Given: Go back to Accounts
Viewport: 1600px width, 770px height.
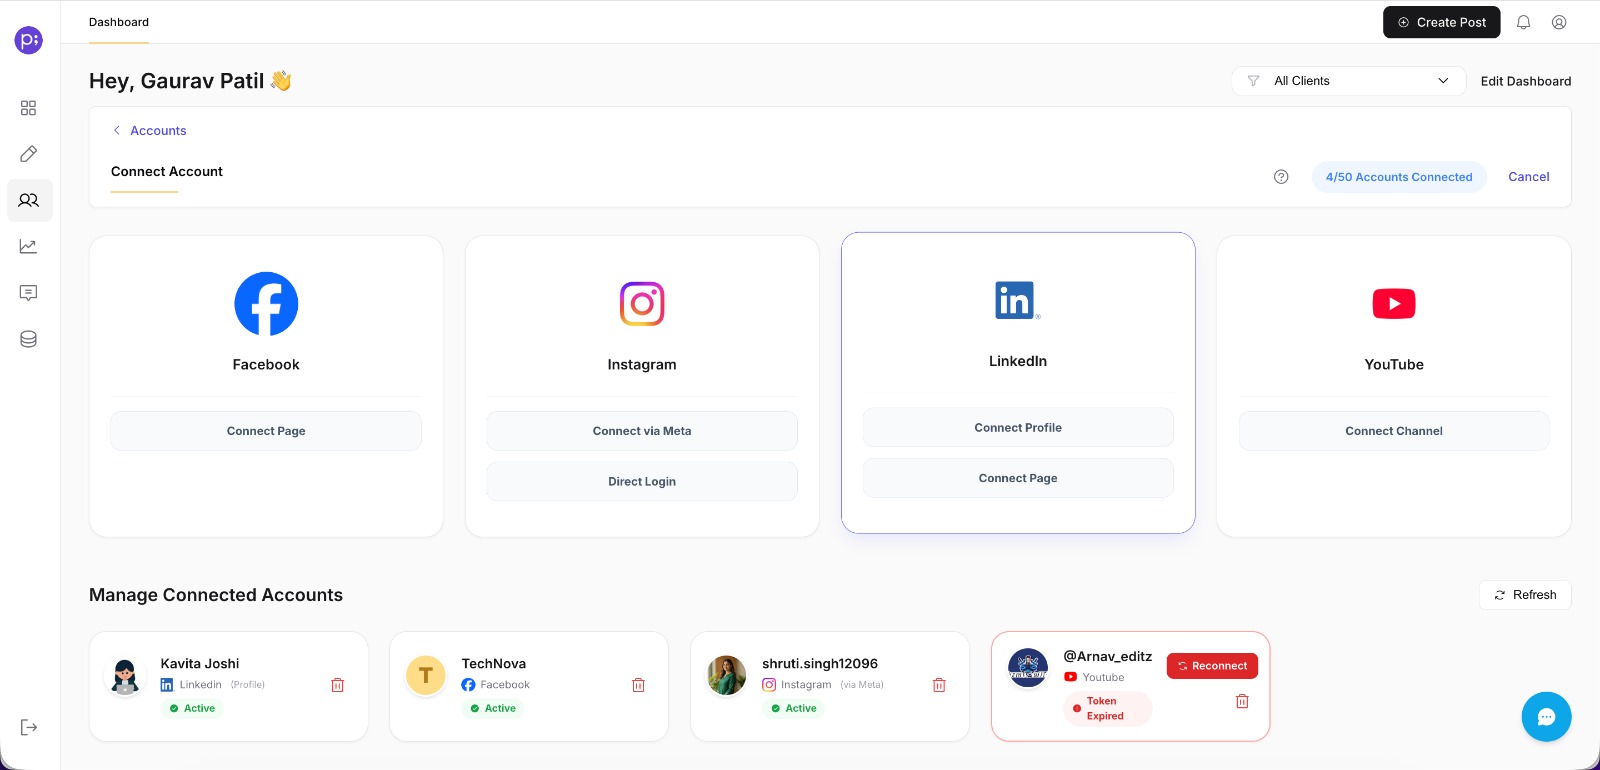Looking at the screenshot, I should click(149, 130).
